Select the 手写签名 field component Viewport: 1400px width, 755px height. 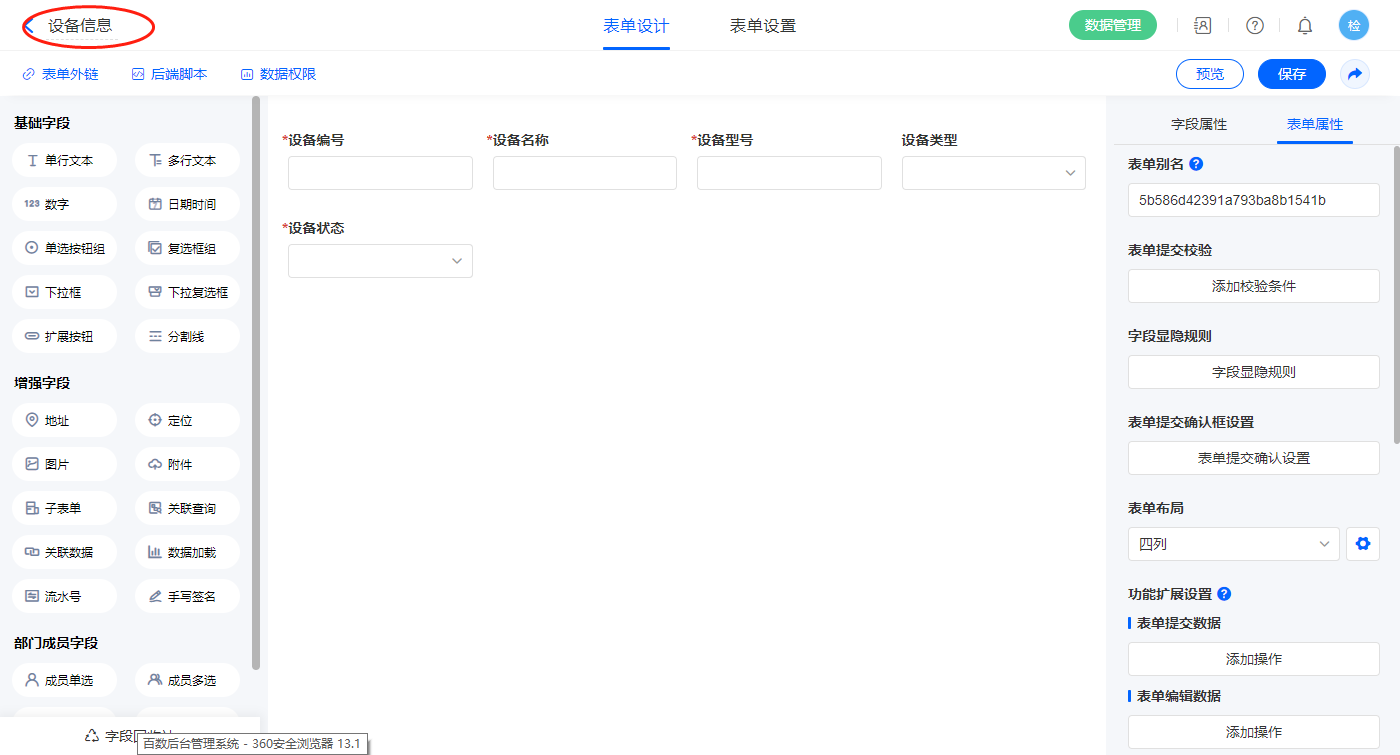(x=187, y=596)
